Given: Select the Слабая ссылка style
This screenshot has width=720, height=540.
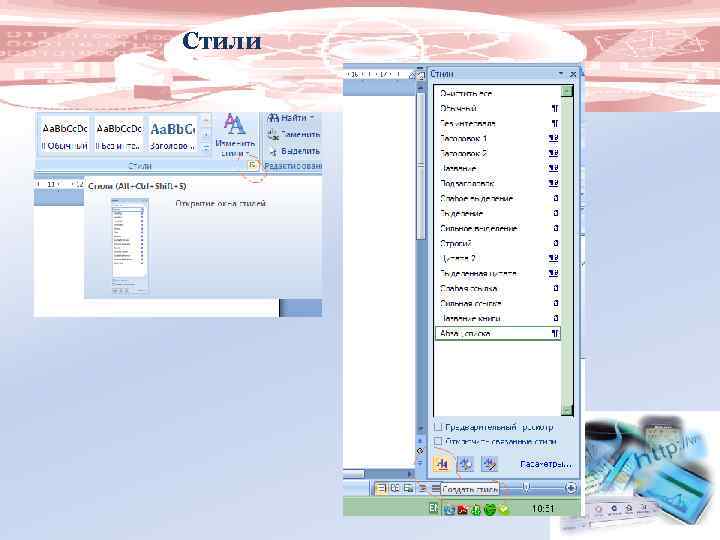Looking at the screenshot, I should [497, 288].
